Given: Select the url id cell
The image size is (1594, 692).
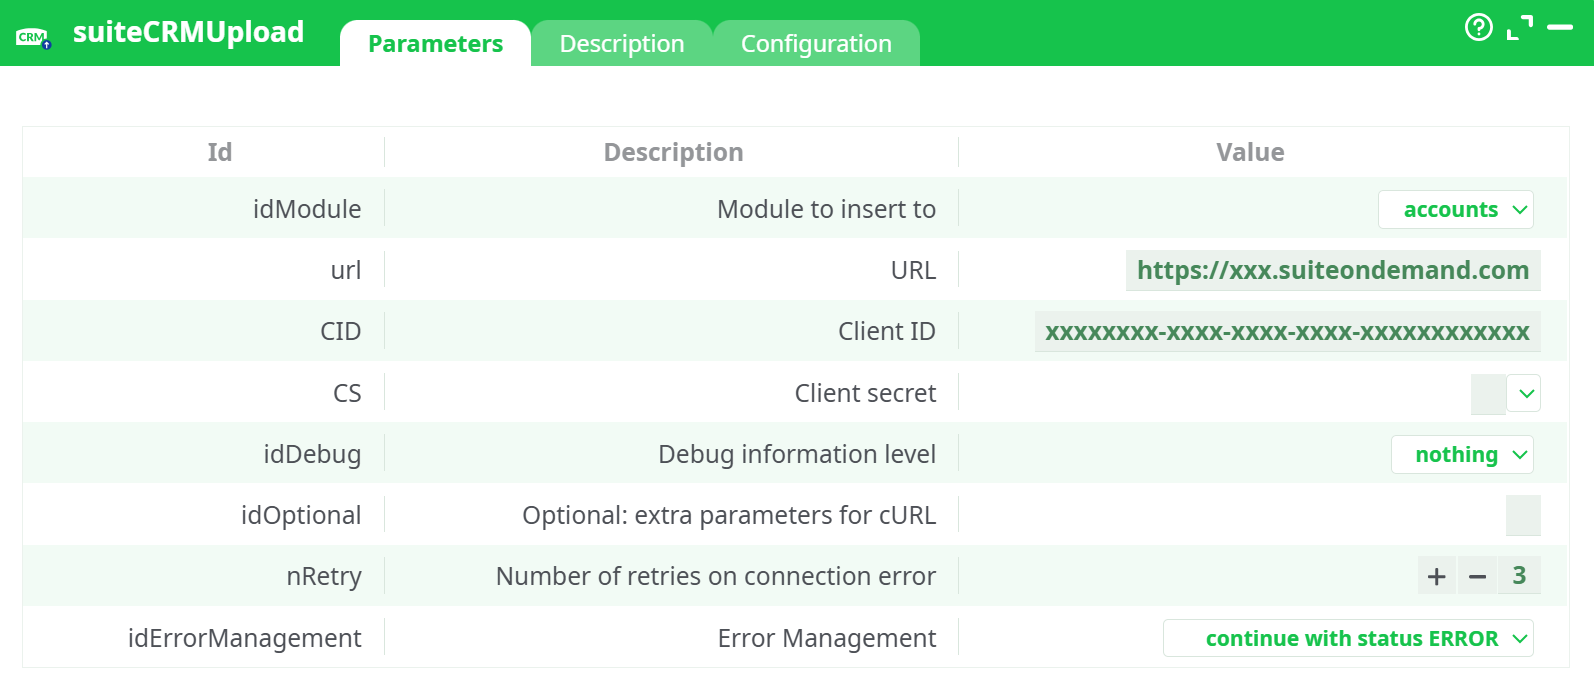Looking at the screenshot, I should tap(346, 270).
